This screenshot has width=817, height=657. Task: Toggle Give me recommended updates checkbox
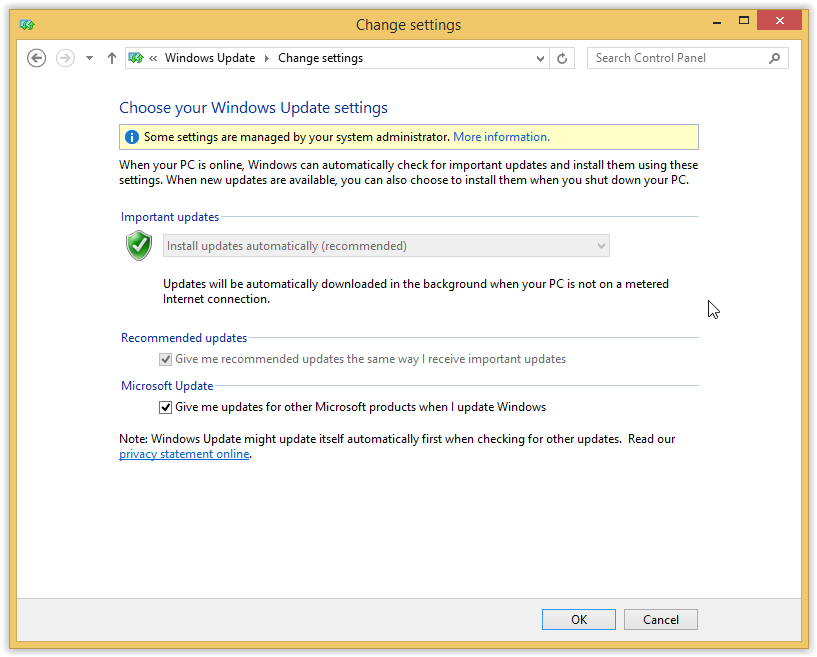(x=165, y=359)
